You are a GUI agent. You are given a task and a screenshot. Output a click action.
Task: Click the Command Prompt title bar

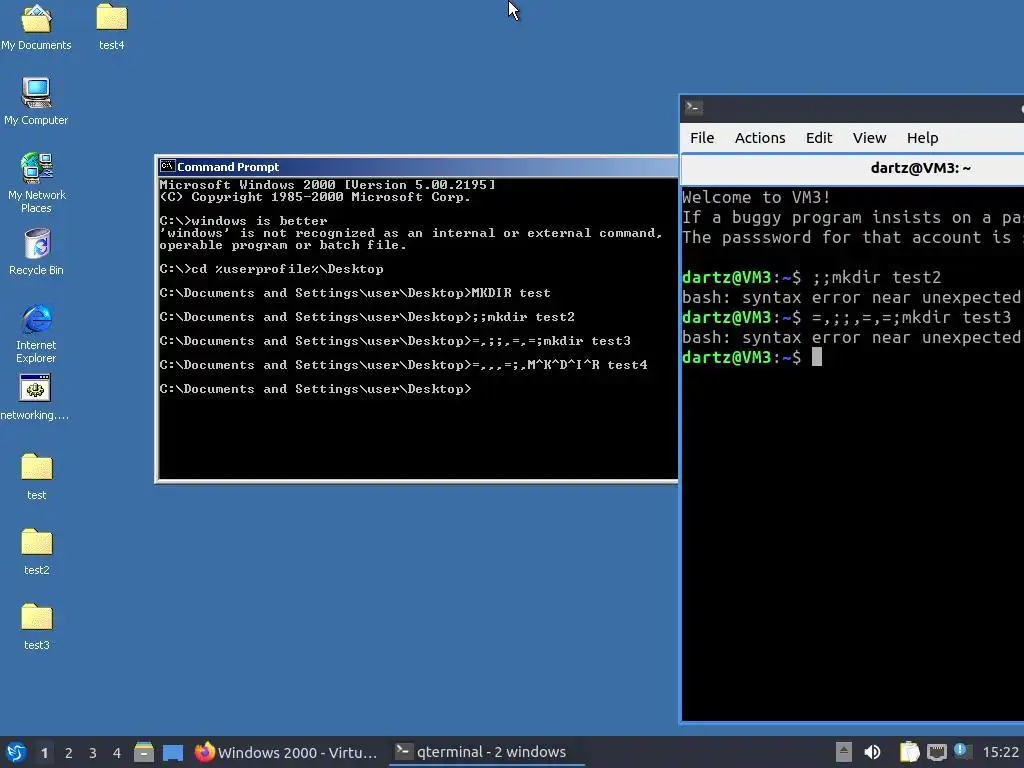click(418, 167)
